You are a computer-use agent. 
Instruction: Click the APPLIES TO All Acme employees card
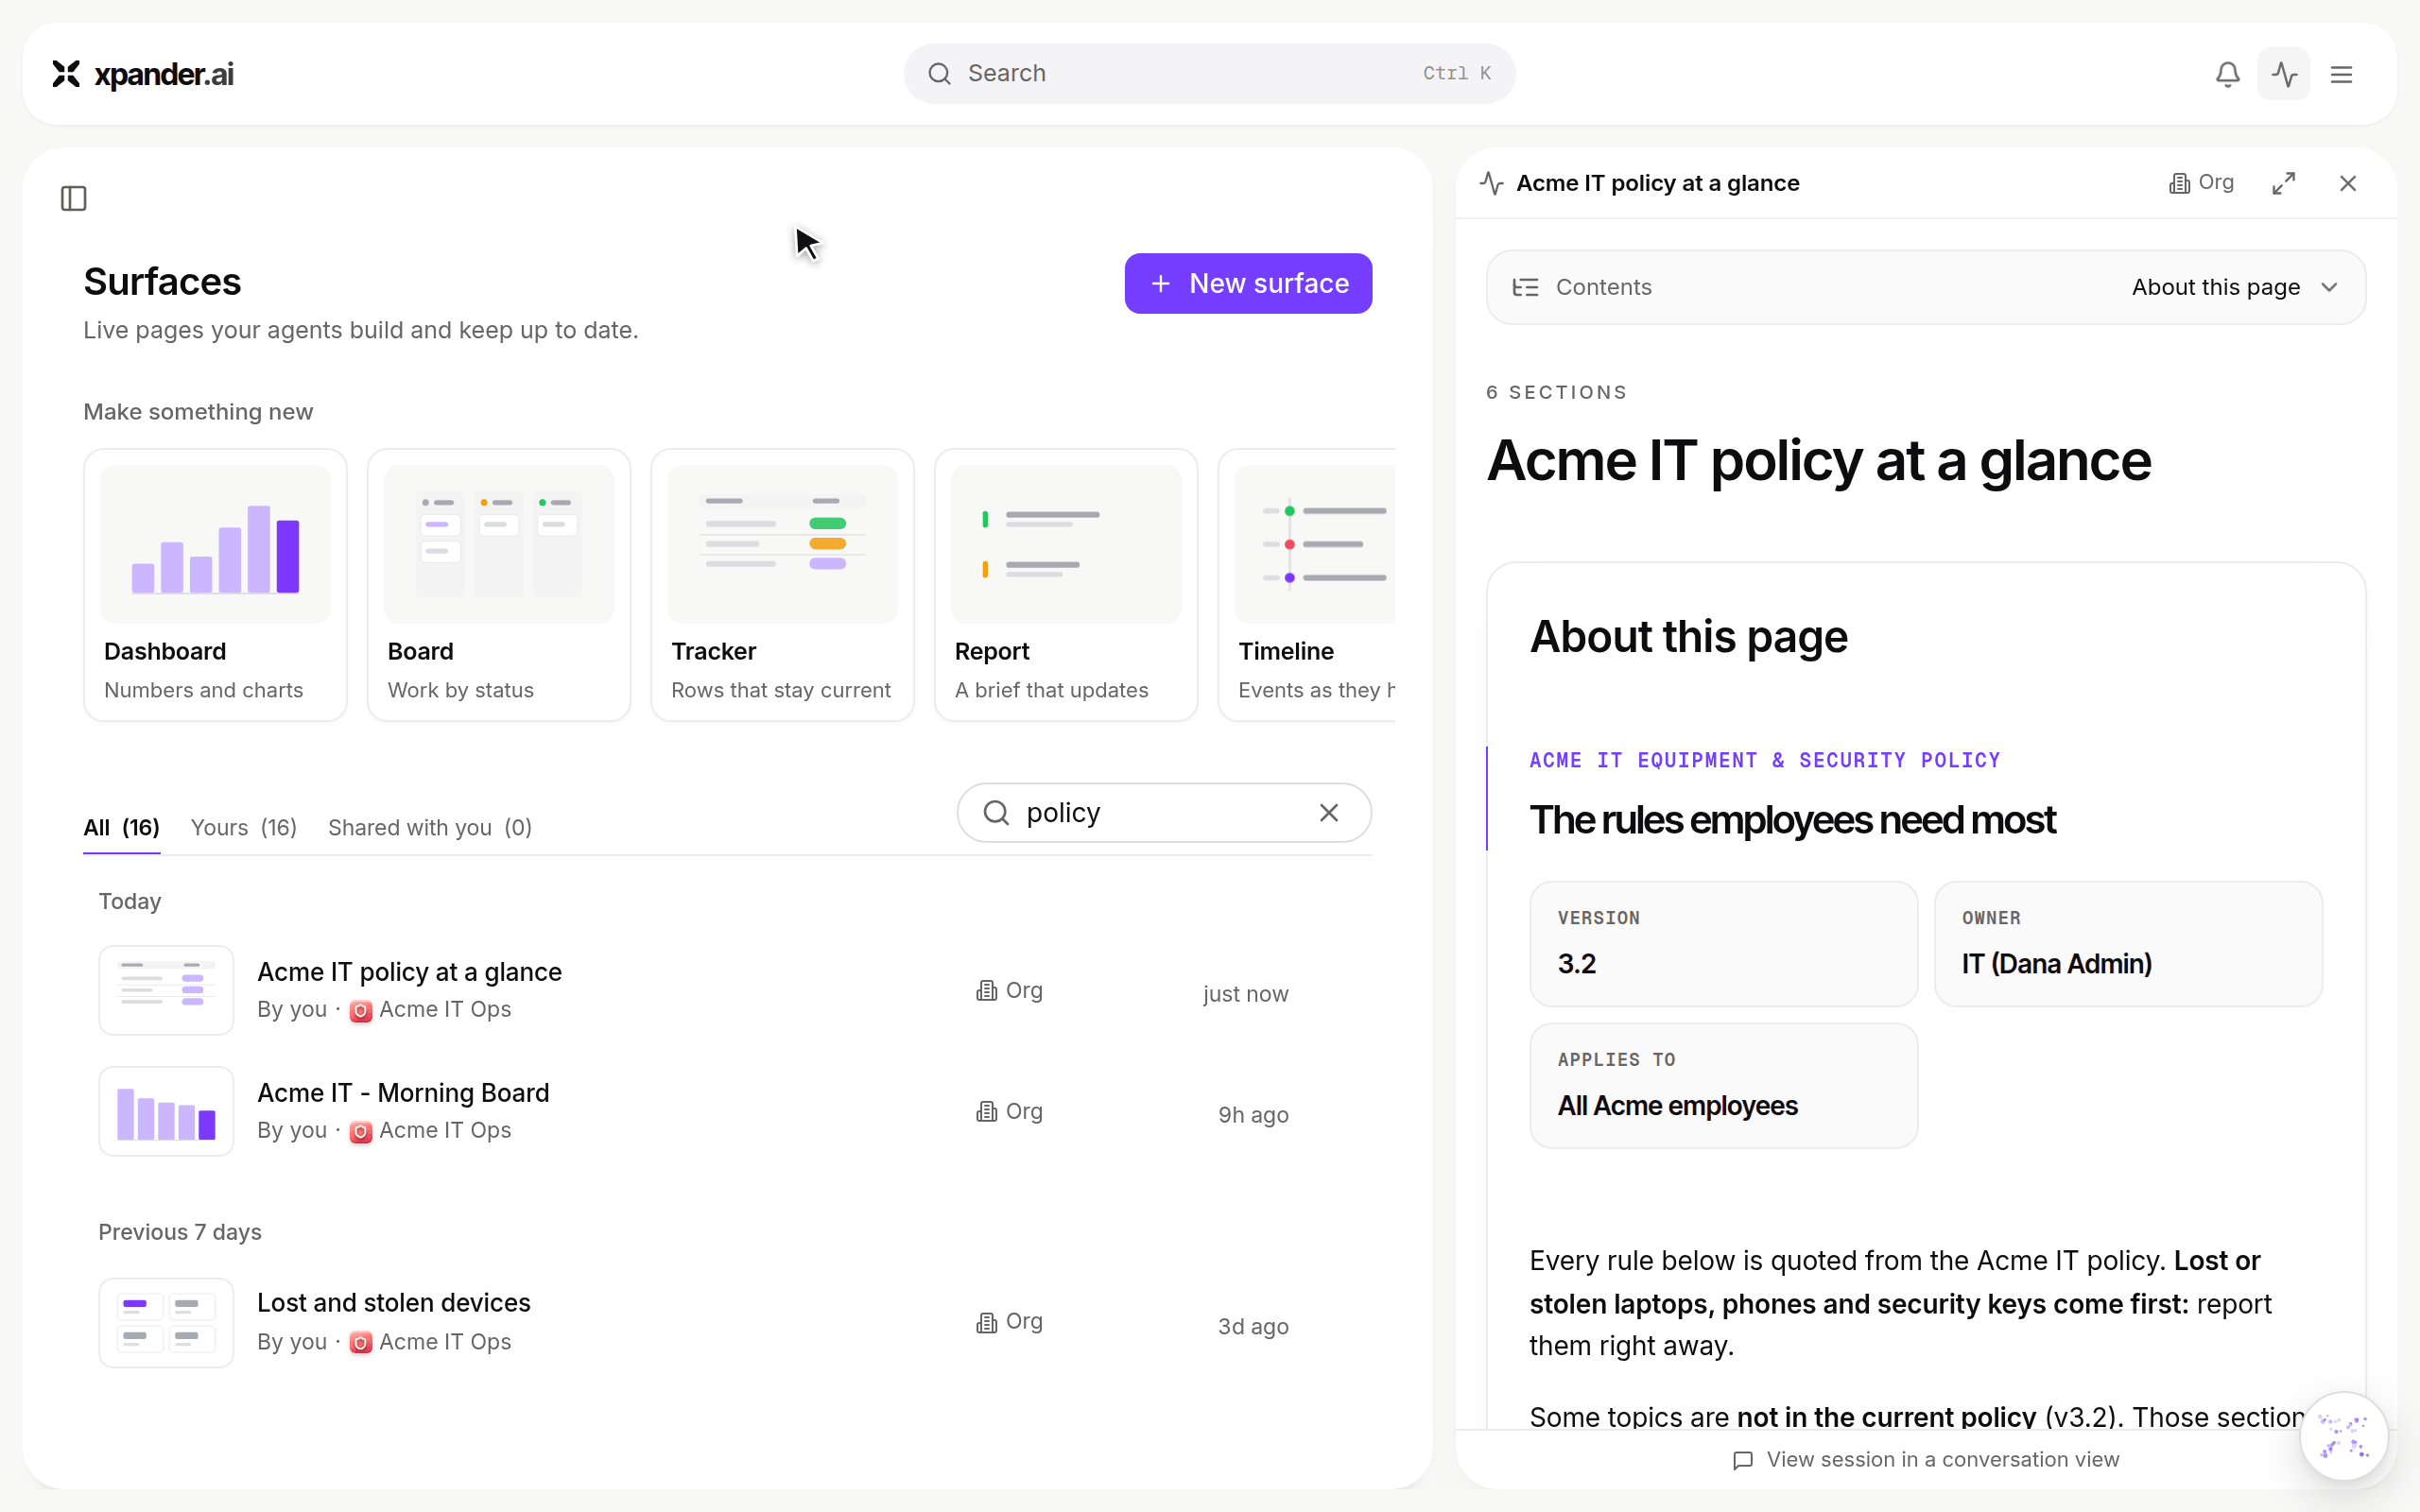pyautogui.click(x=1723, y=1086)
